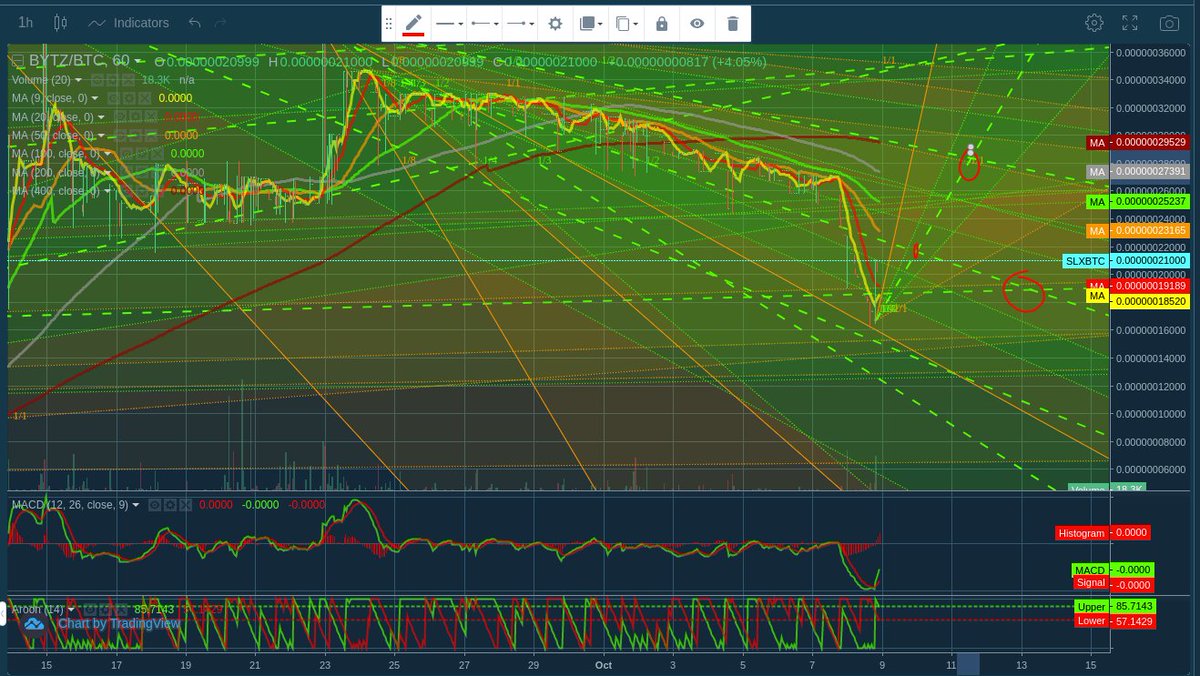
Task: Hide the MA 50 indicator
Action: (119, 135)
